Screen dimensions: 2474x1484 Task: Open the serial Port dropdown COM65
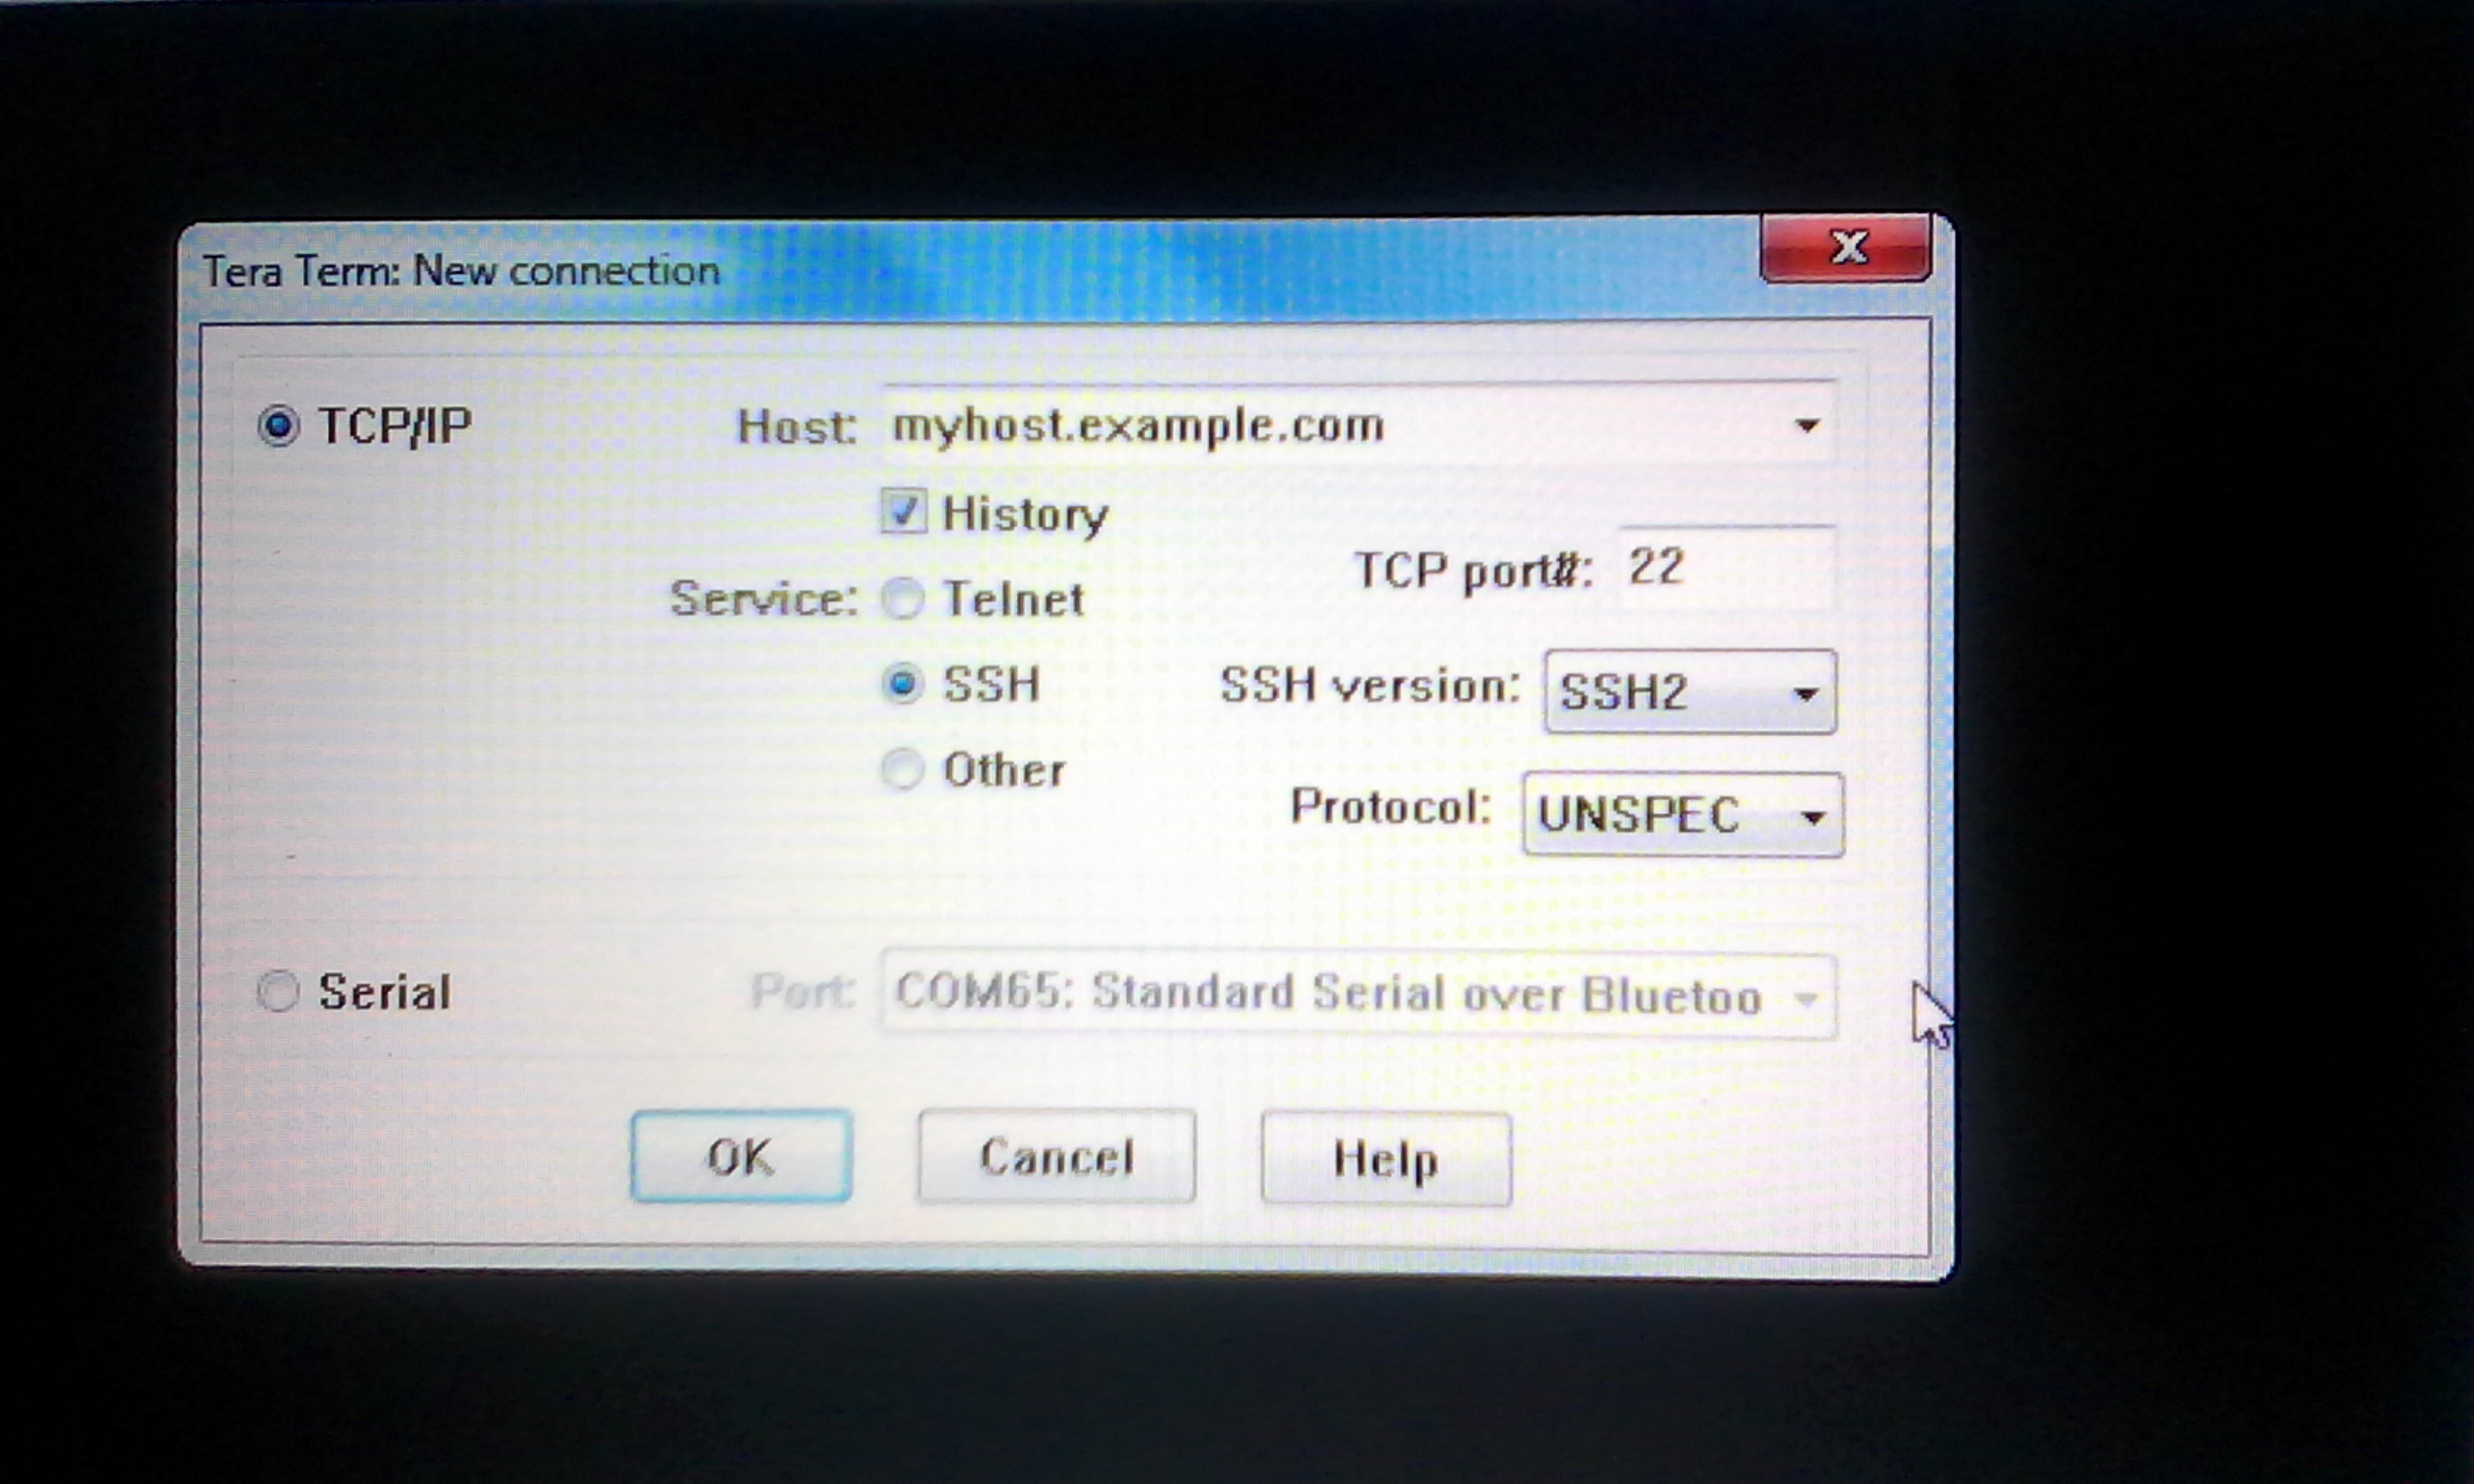(x=1358, y=995)
